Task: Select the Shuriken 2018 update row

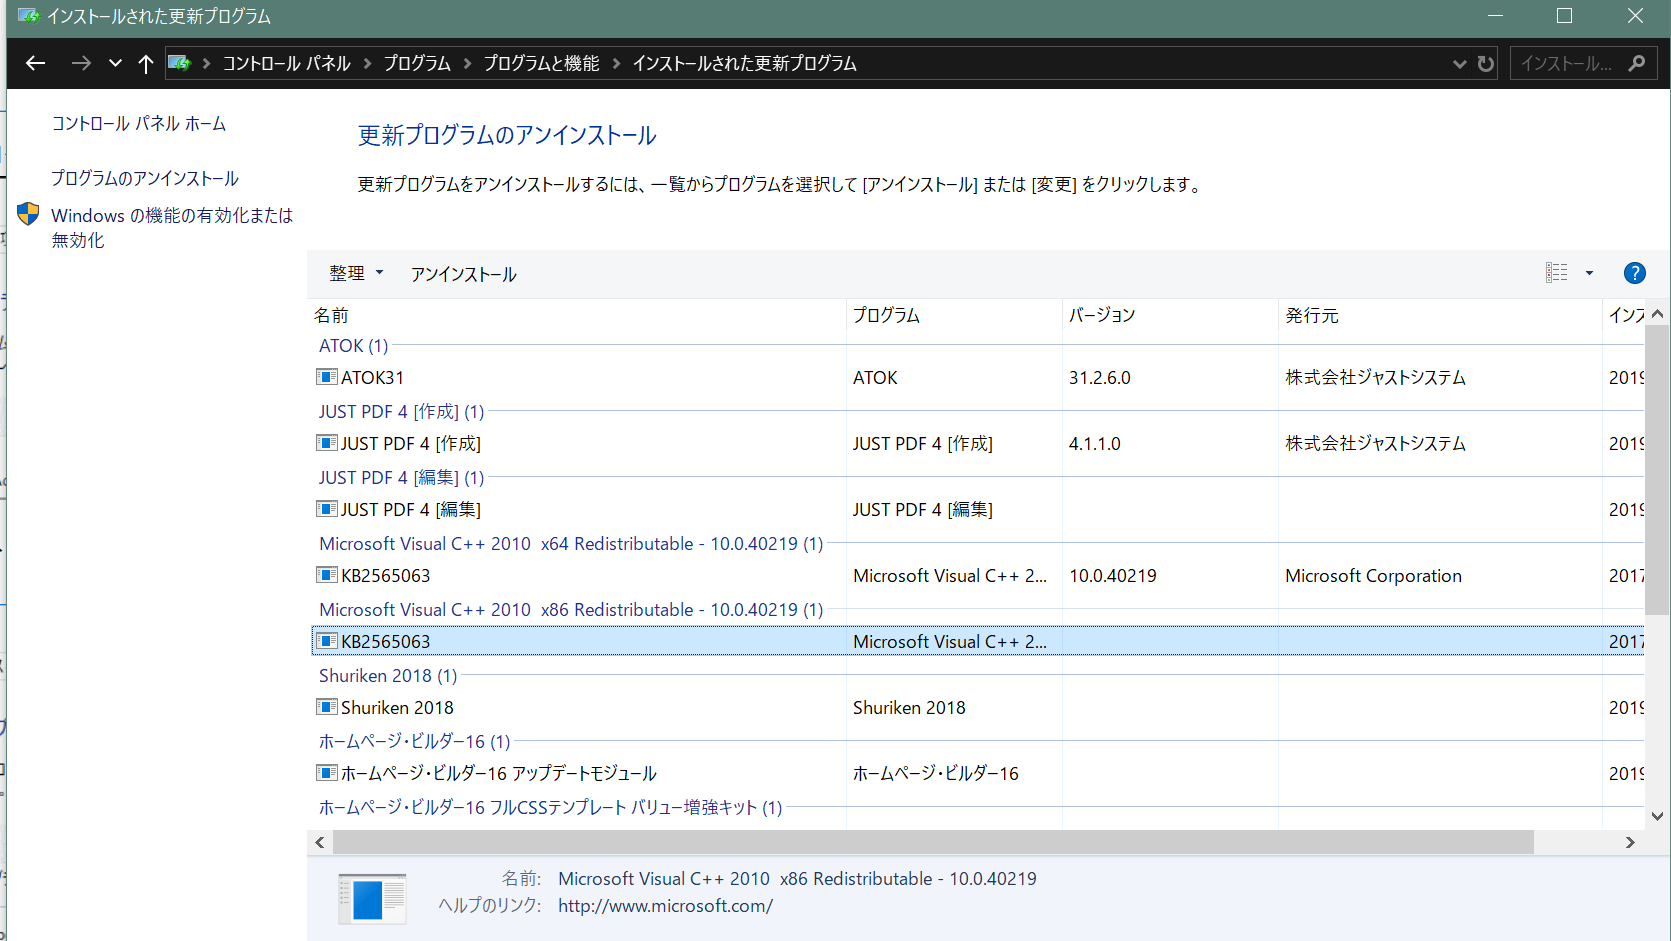Action: tap(978, 707)
